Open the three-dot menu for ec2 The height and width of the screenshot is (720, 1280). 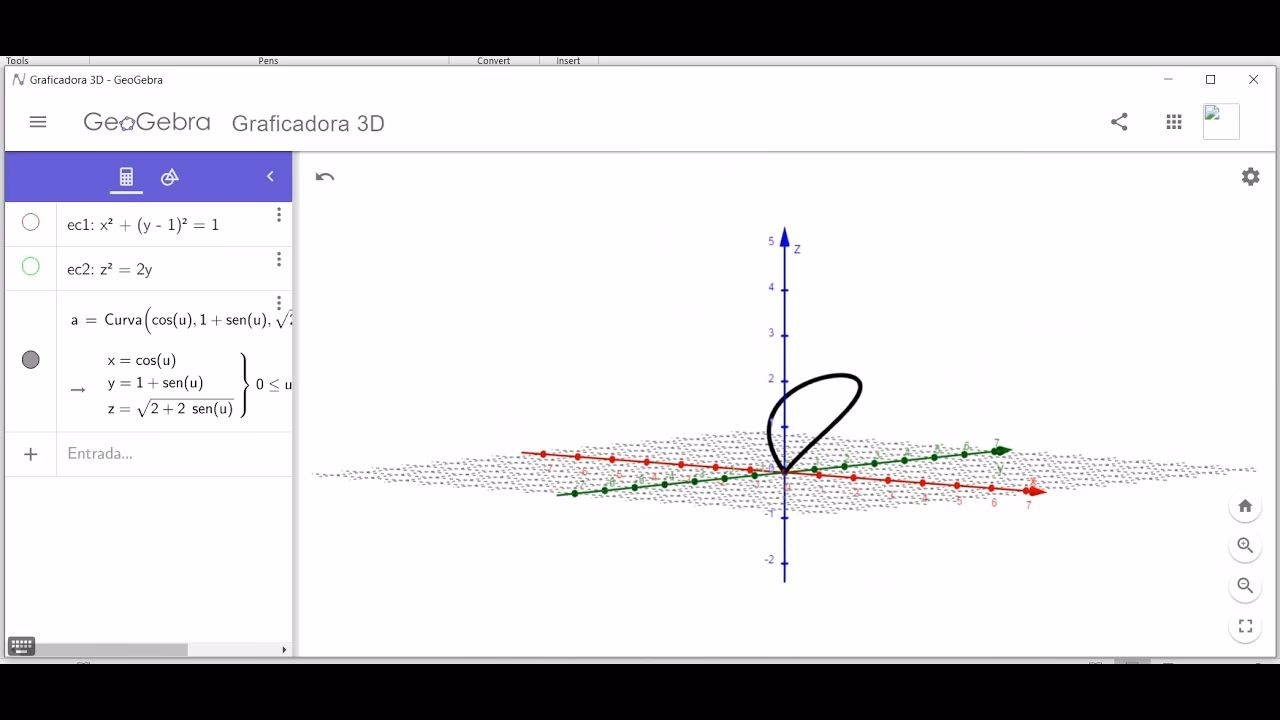[x=279, y=259]
